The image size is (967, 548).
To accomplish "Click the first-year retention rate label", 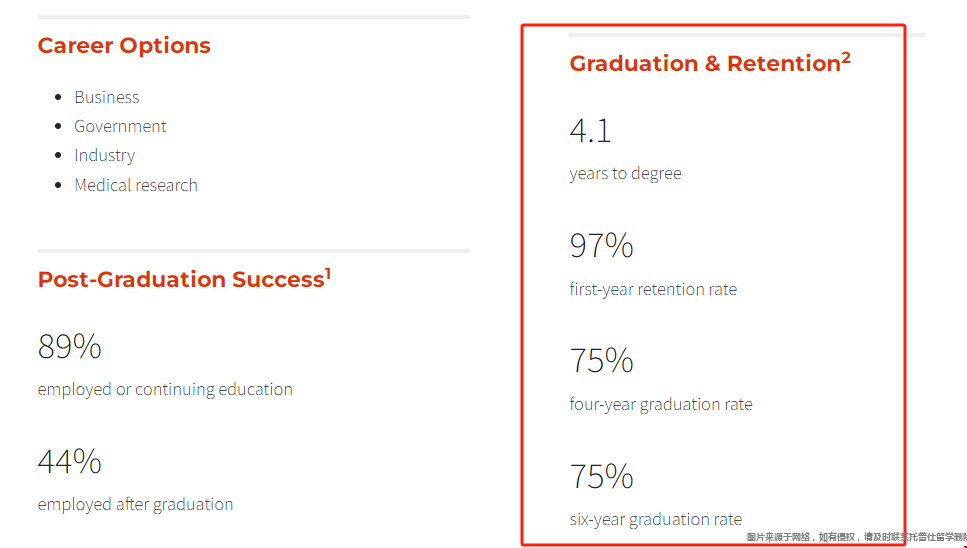I will point(653,289).
